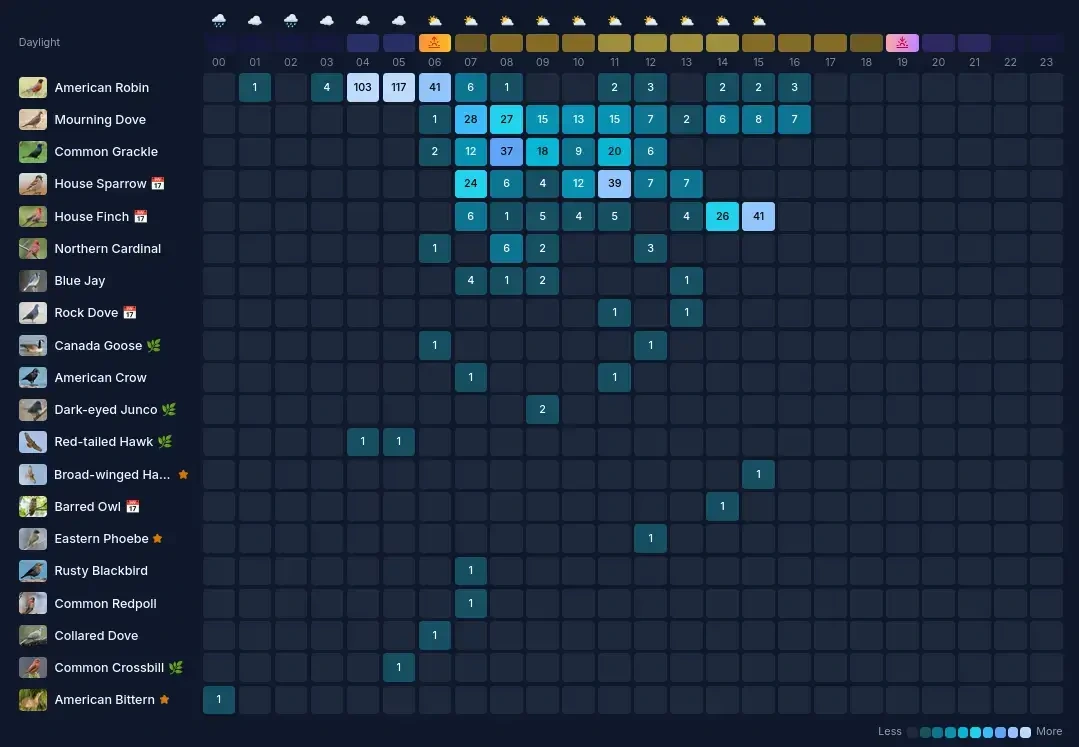Open the American Robin thumbnail image
Viewport: 1079px width, 747px height.
point(33,88)
